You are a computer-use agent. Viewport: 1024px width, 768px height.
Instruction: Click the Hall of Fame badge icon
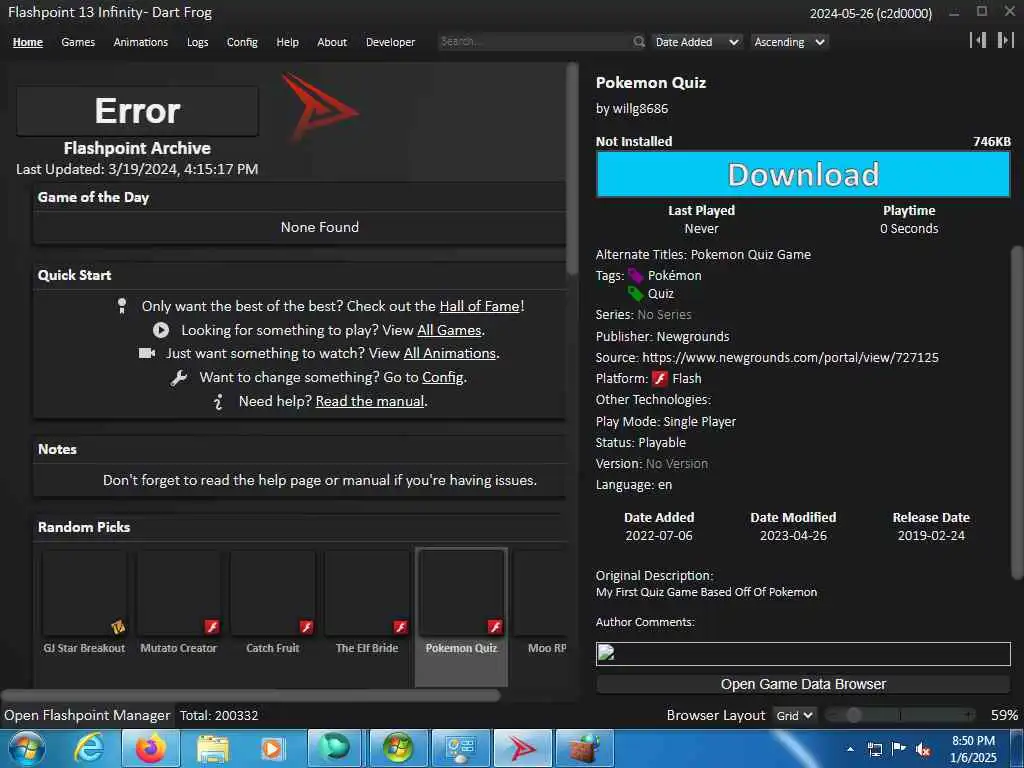121,306
